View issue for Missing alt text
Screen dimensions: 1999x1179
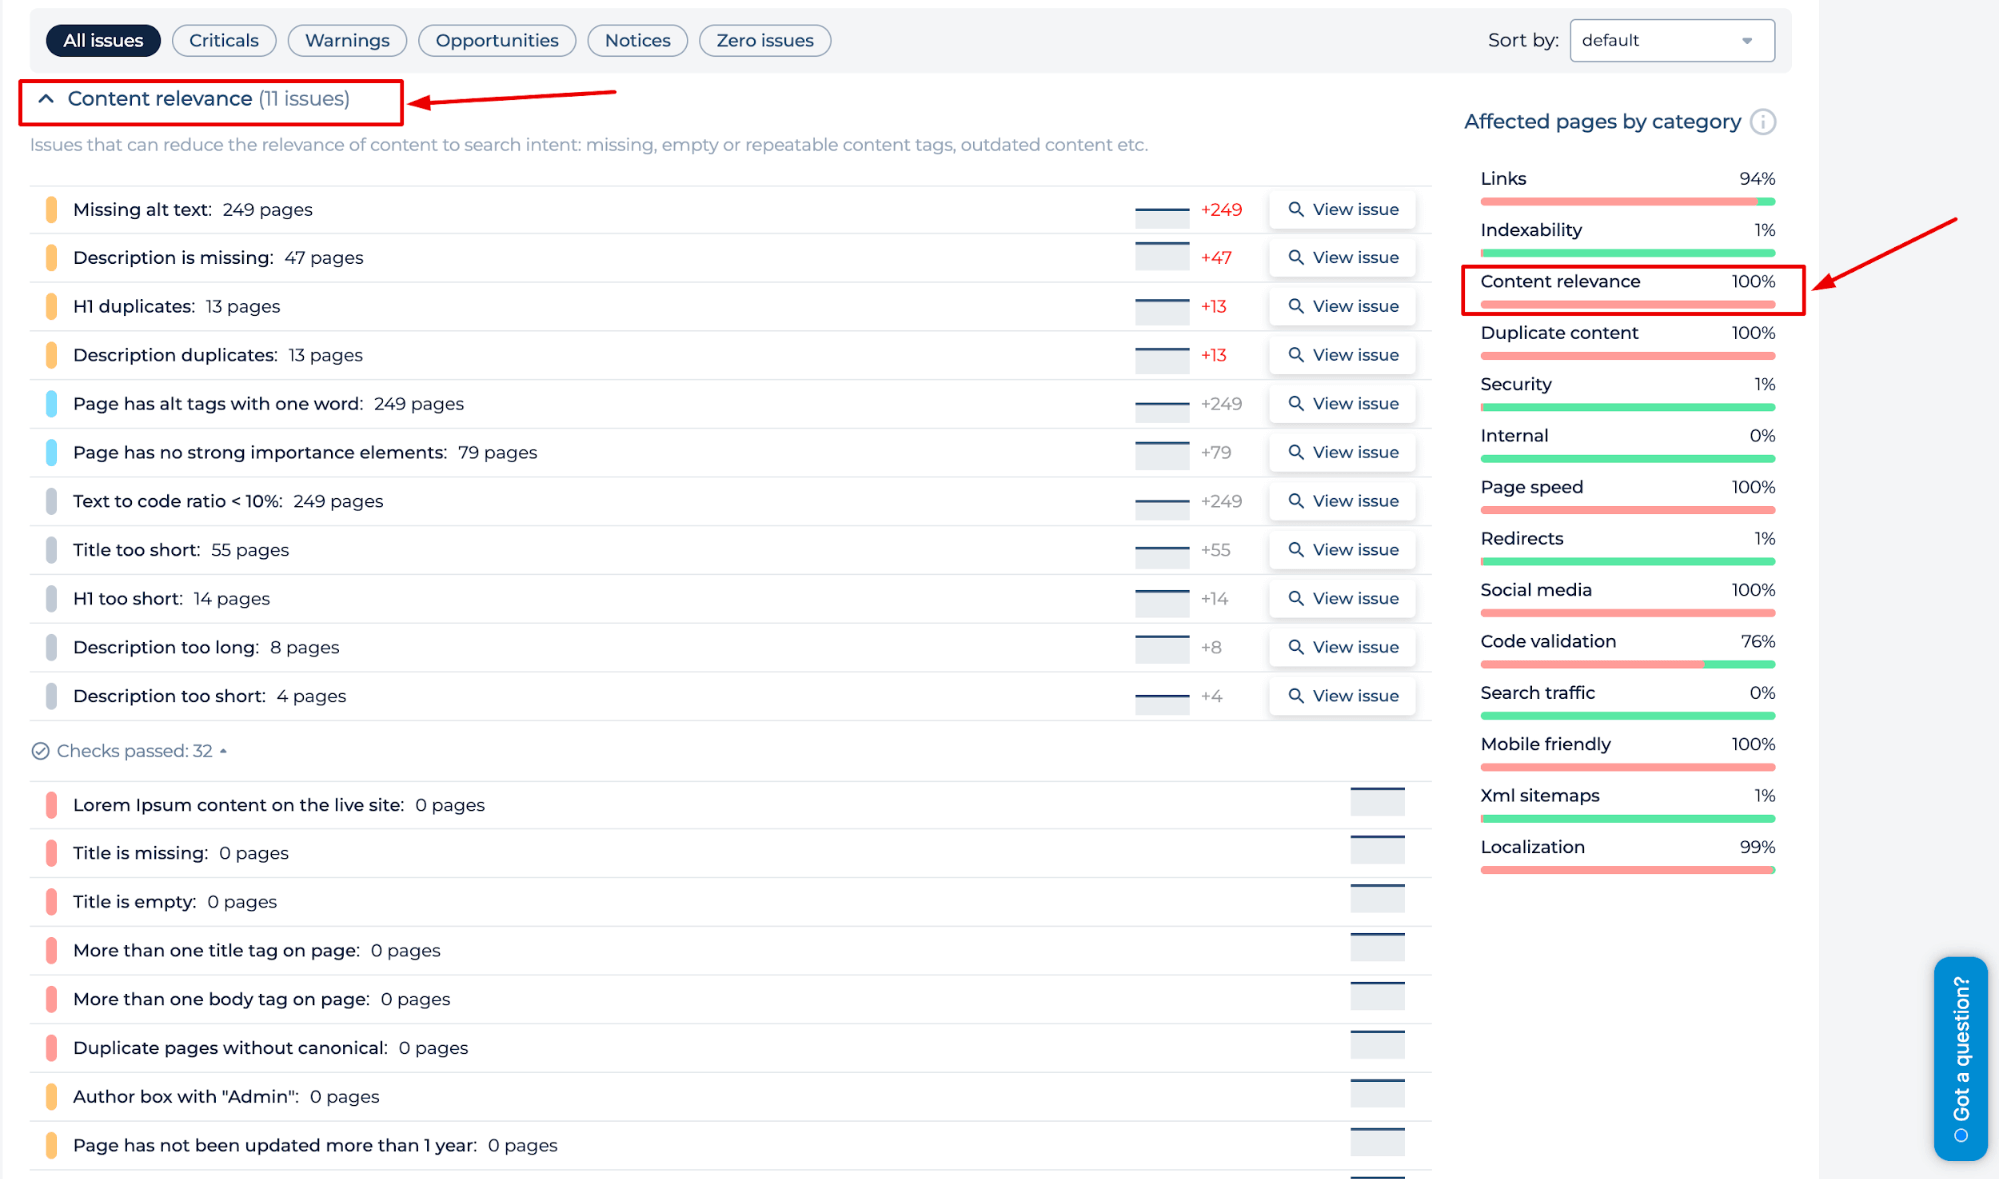[1341, 208]
